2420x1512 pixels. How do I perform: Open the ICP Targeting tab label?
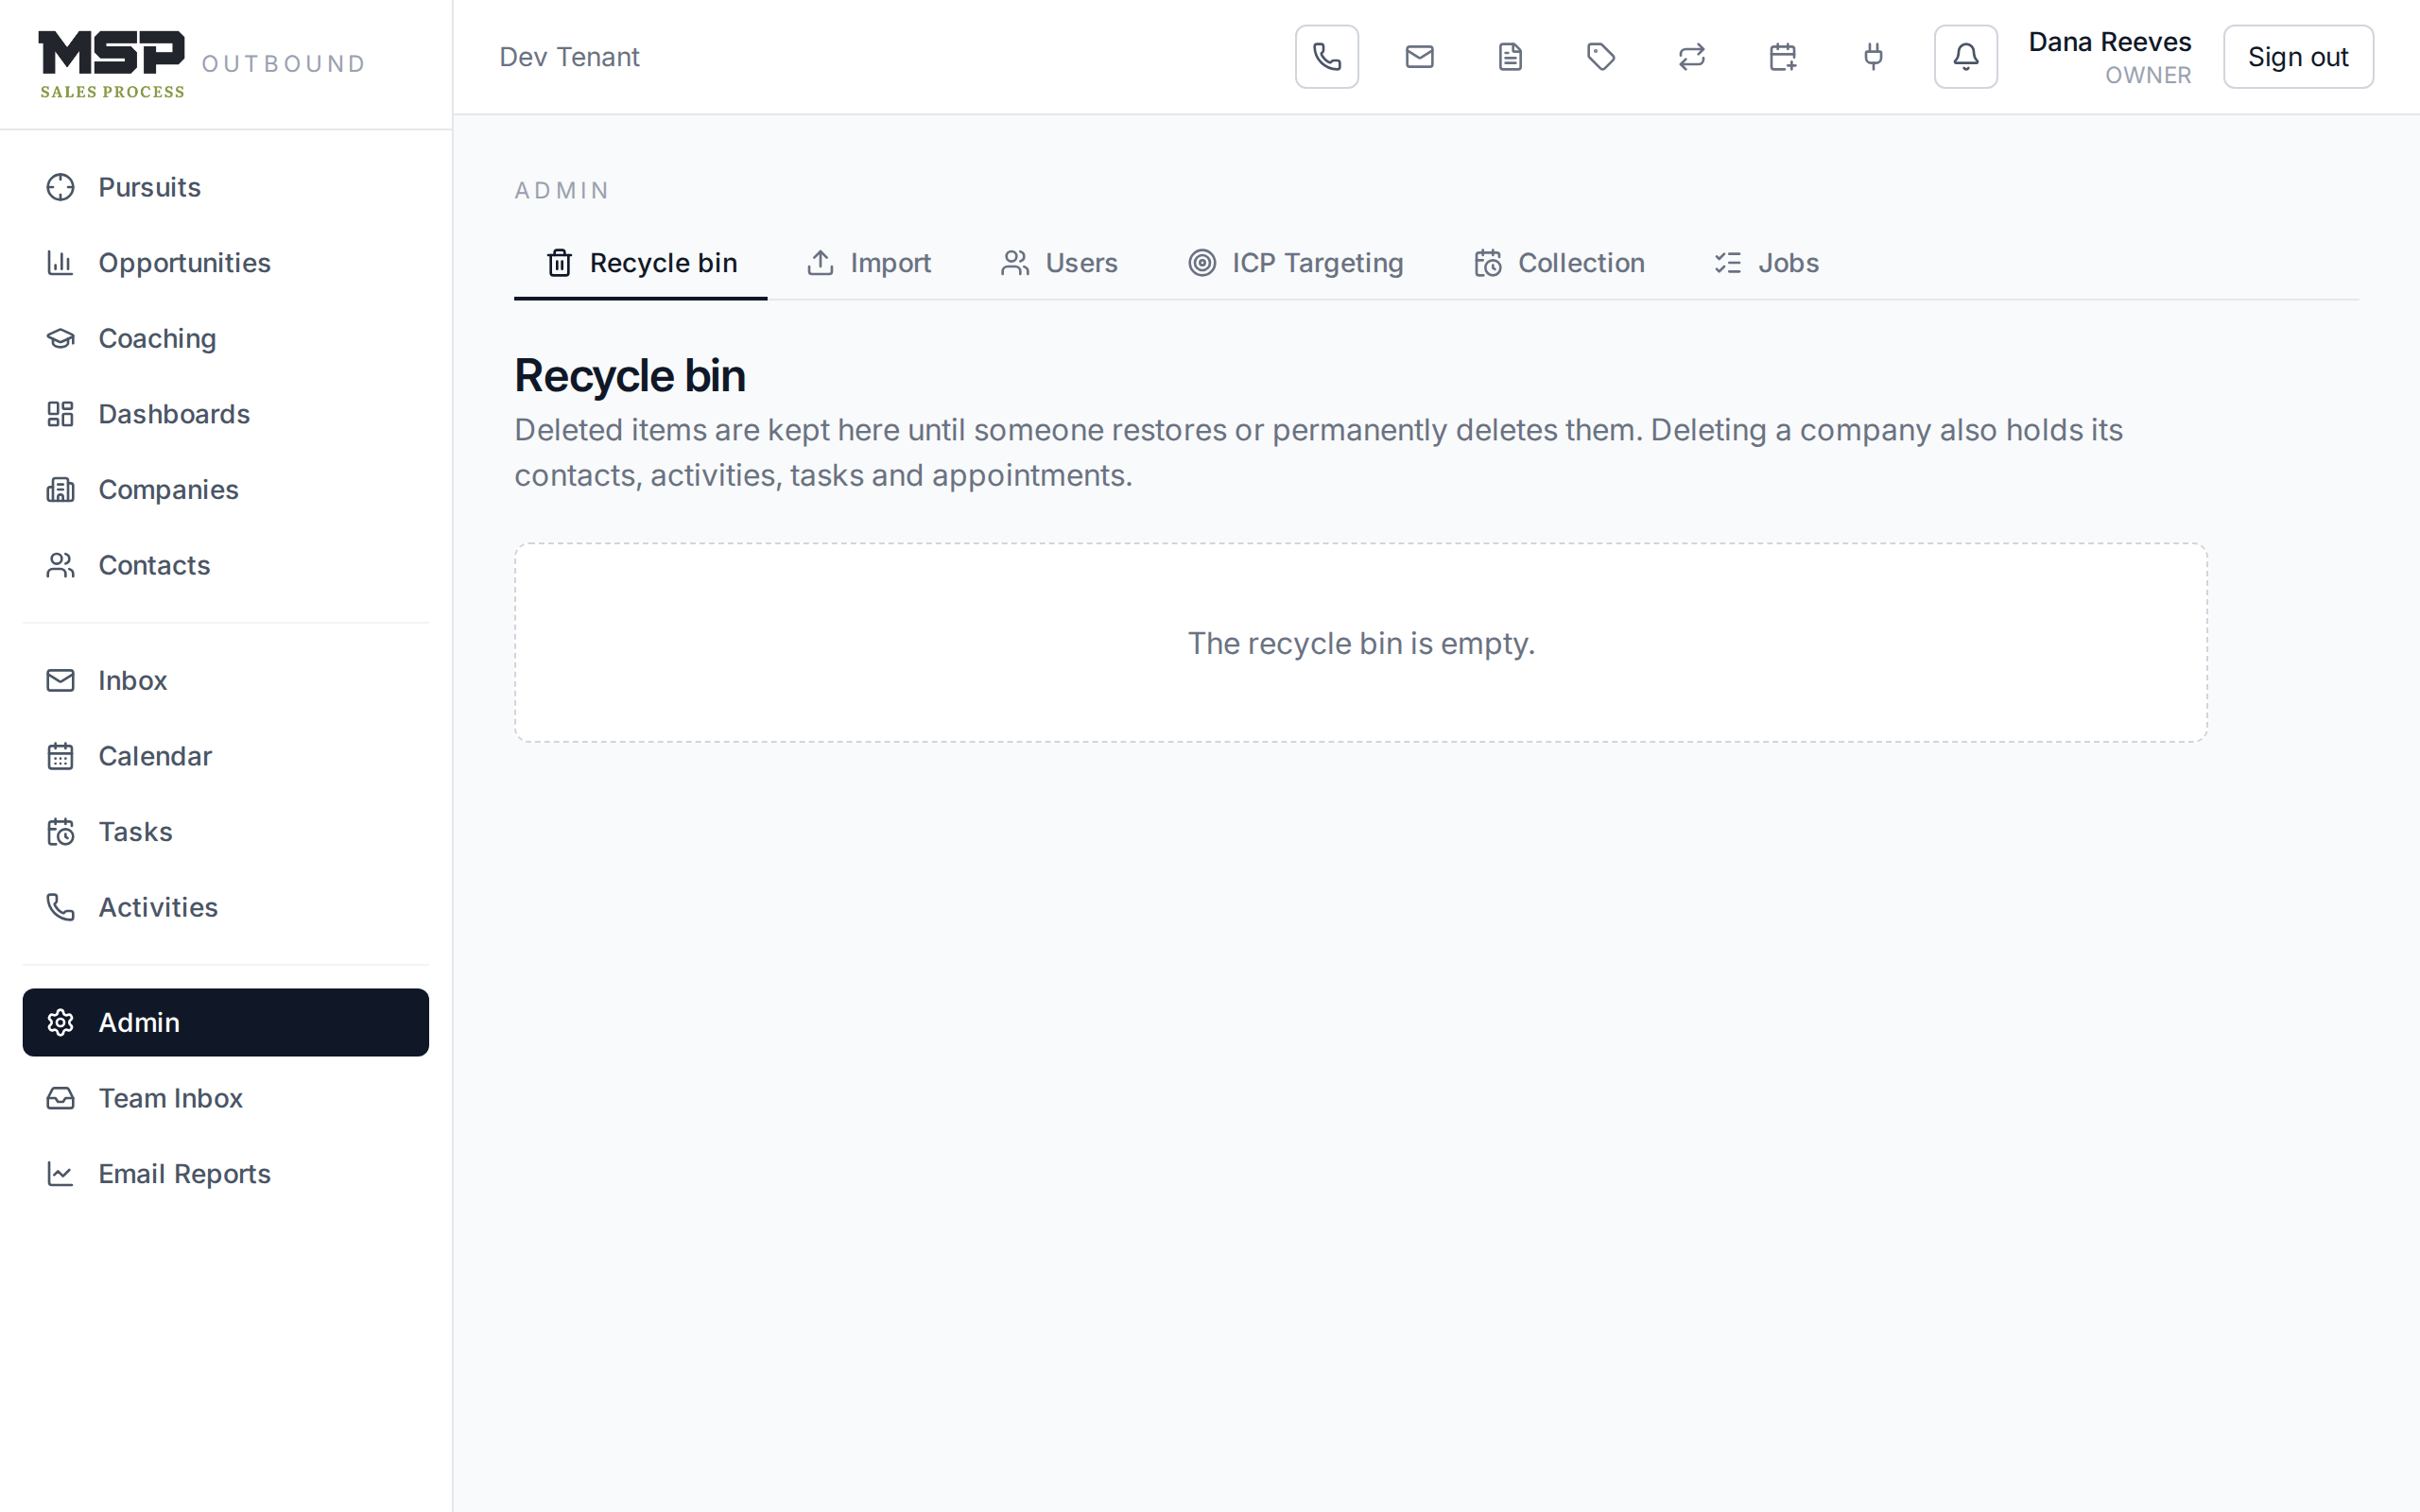pyautogui.click(x=1318, y=263)
